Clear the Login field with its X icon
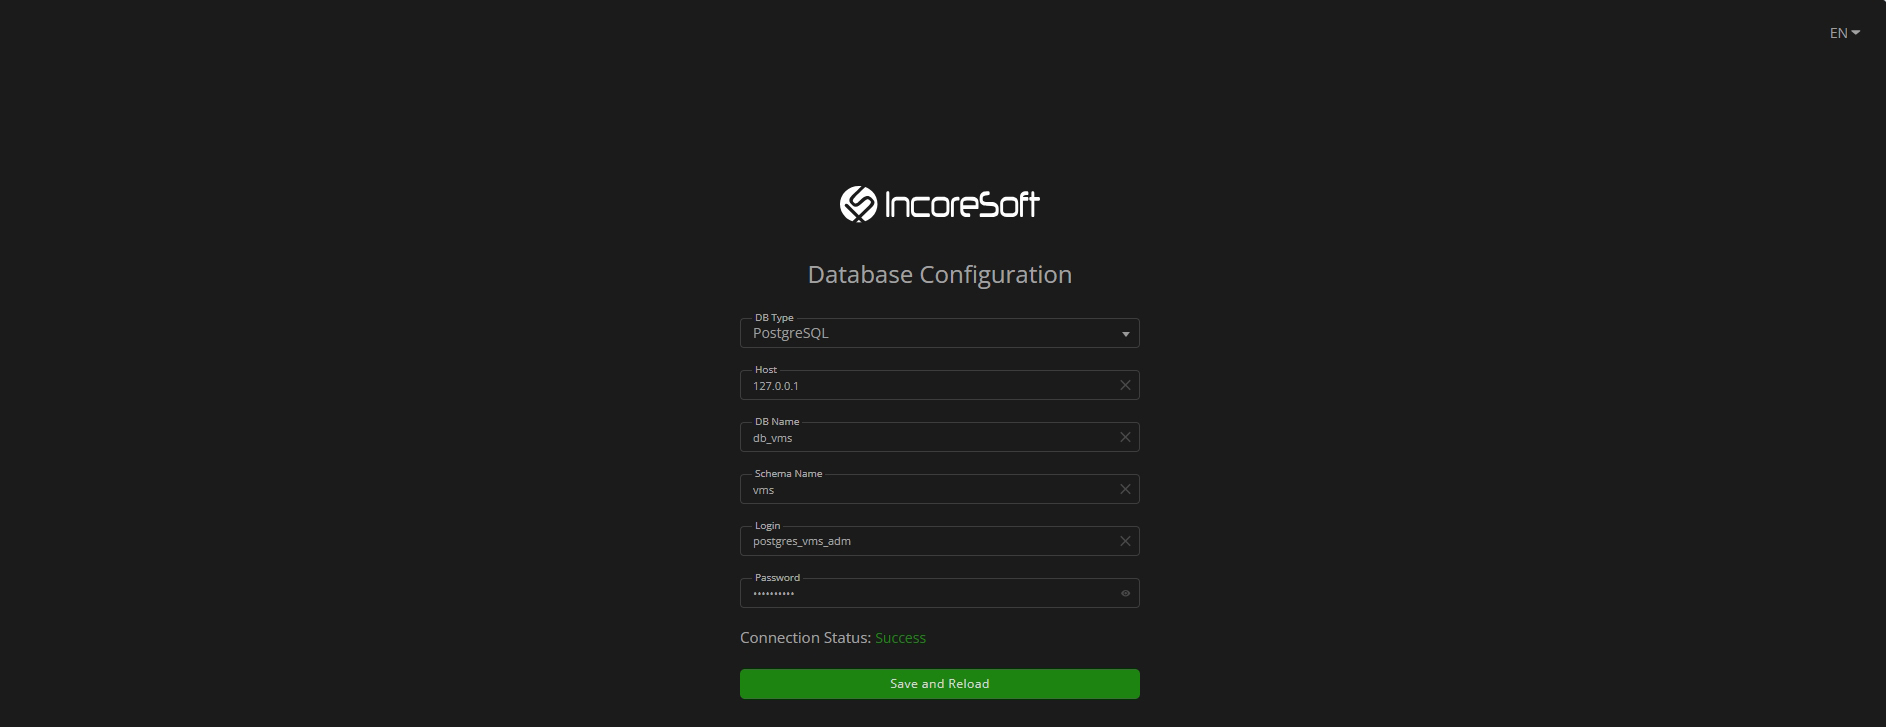Screen dimensions: 1886x727 (x=1125, y=541)
